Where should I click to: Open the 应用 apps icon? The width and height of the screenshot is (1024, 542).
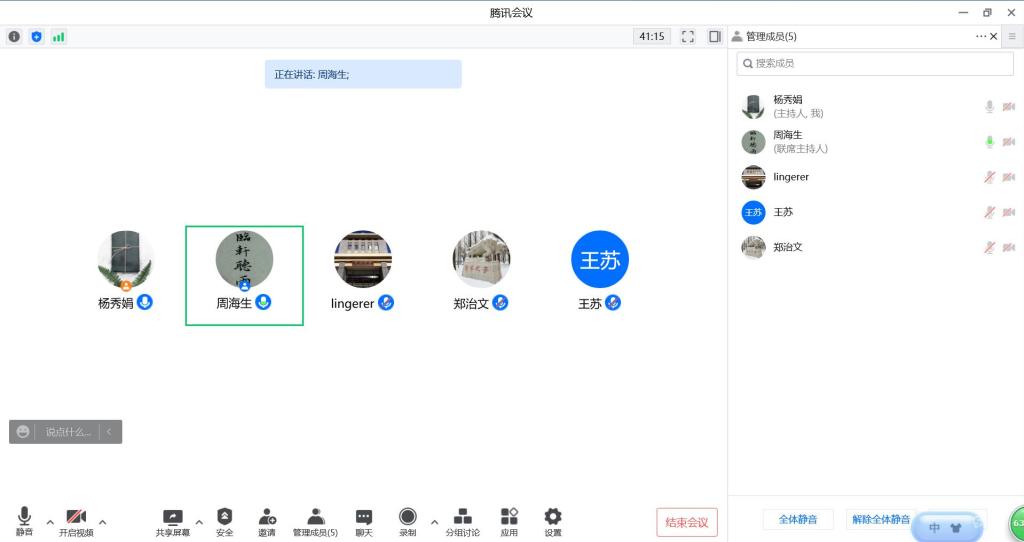pyautogui.click(x=509, y=517)
